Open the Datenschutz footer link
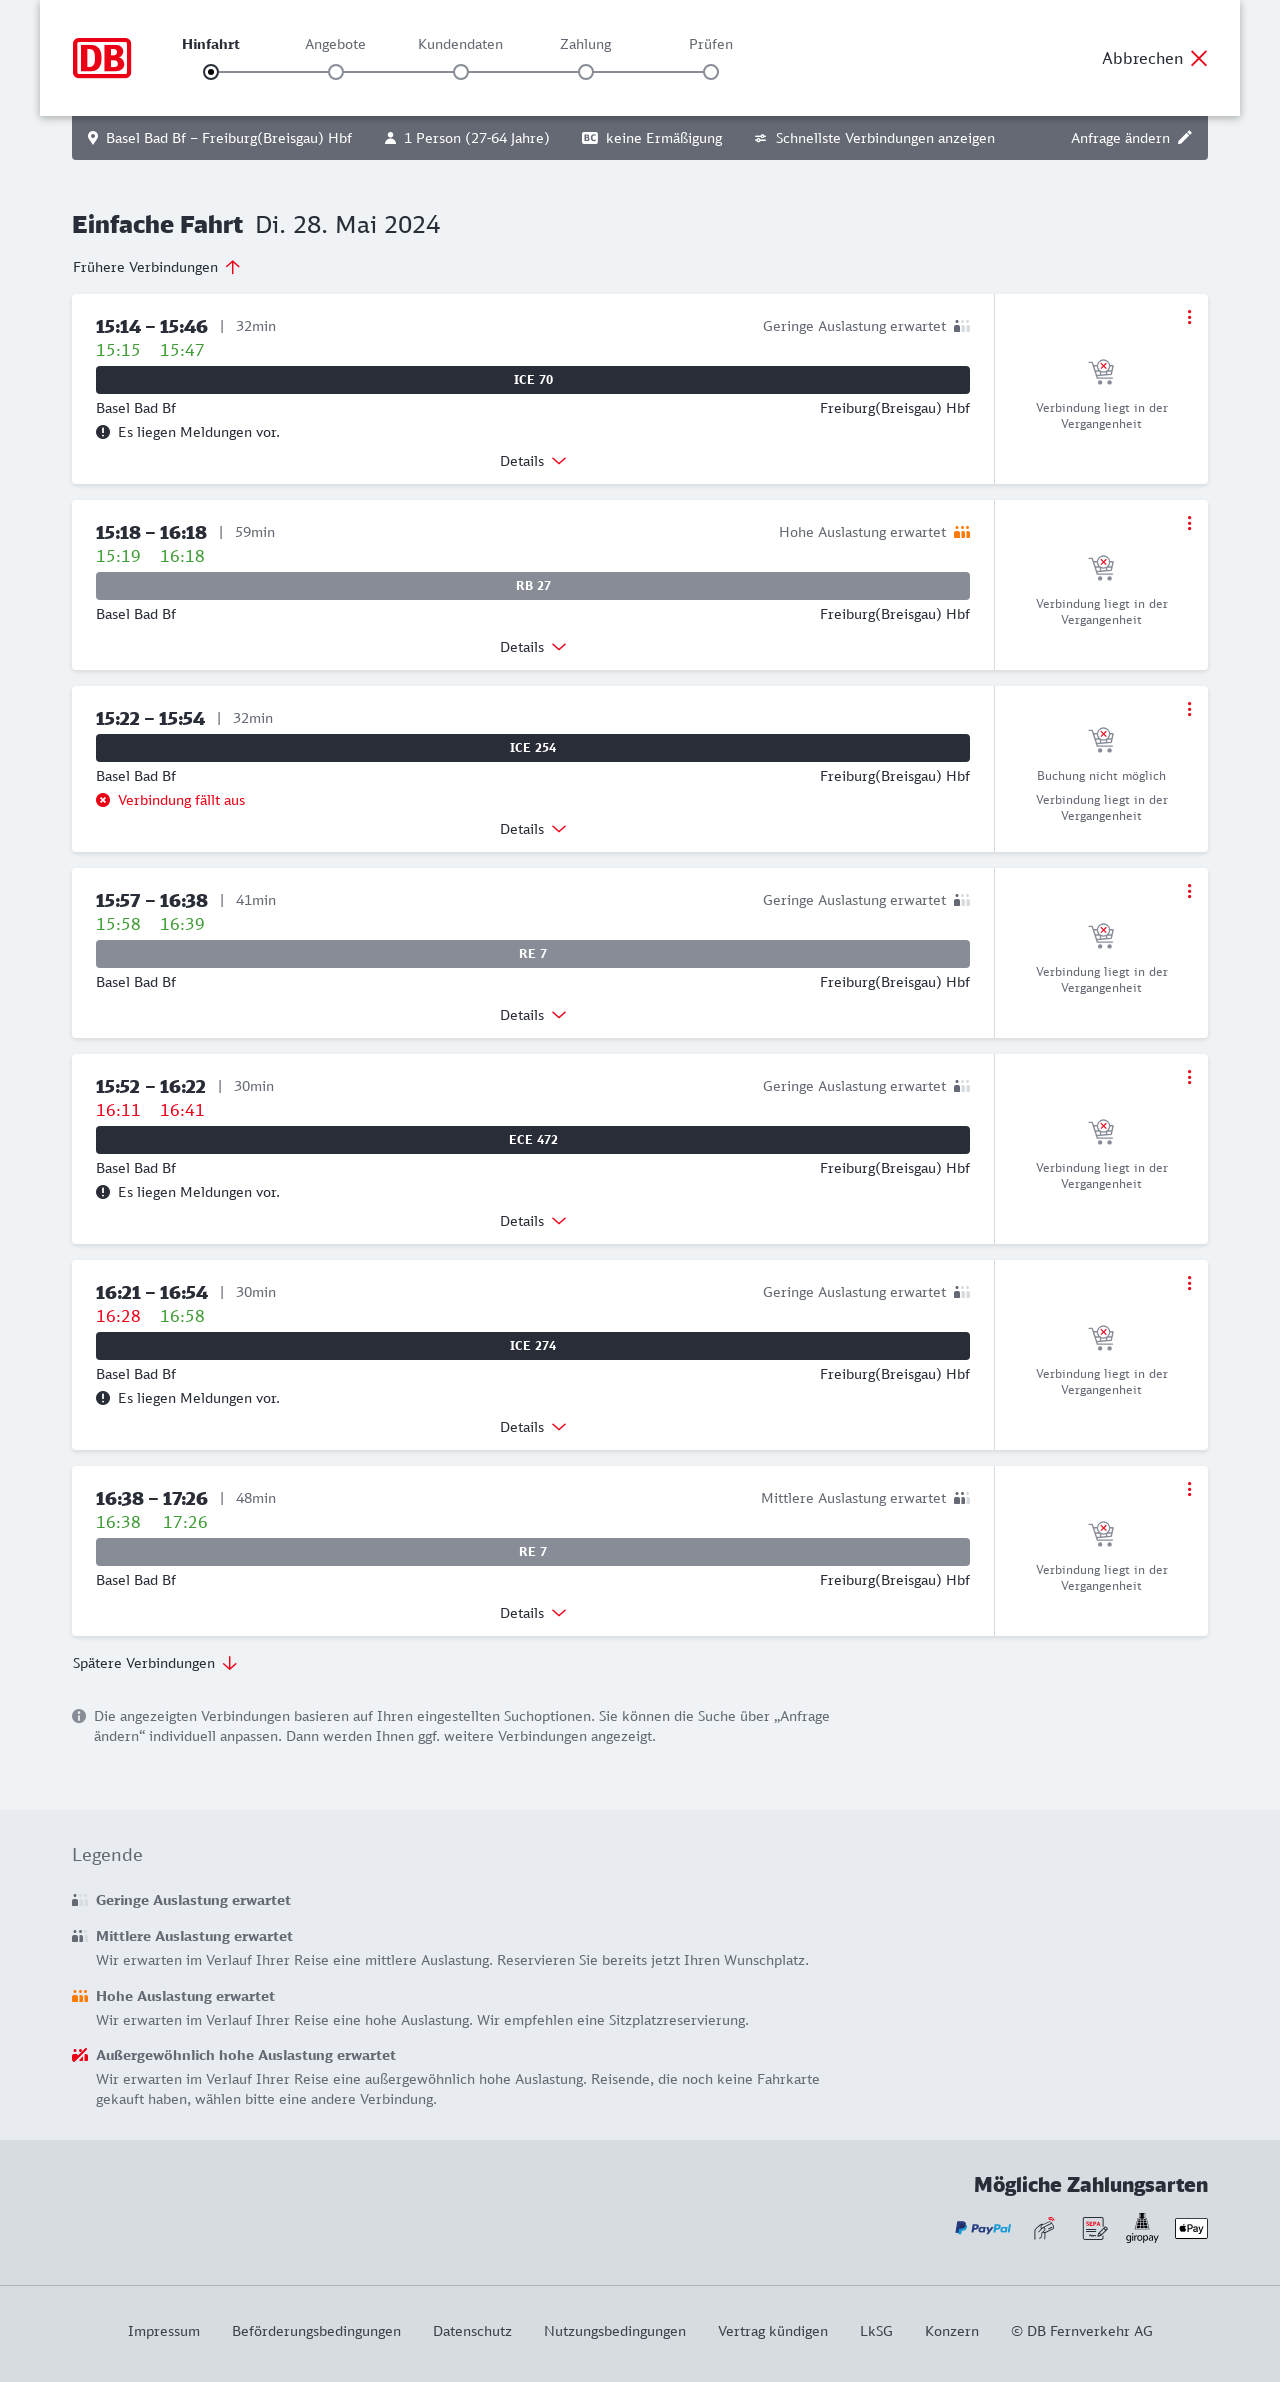1280x2382 pixels. click(x=472, y=2331)
